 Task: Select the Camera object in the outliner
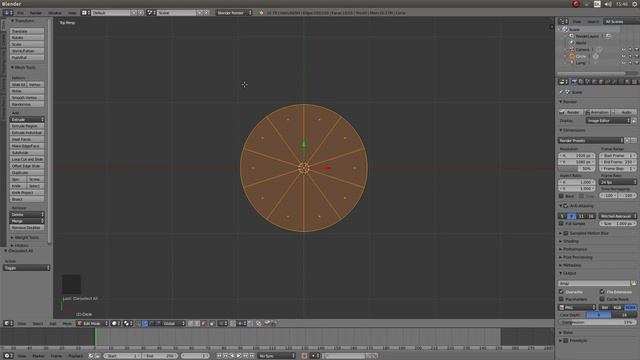[x=582, y=50]
